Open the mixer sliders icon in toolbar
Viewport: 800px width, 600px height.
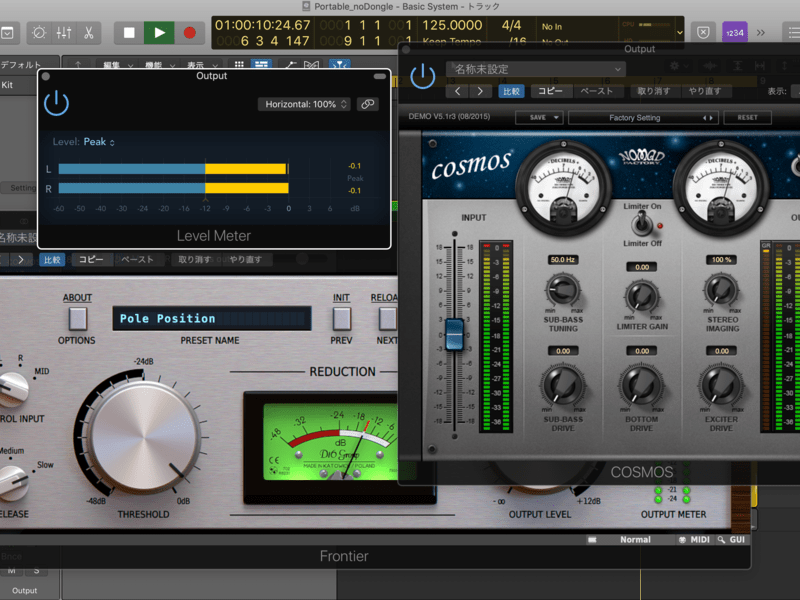[64, 32]
